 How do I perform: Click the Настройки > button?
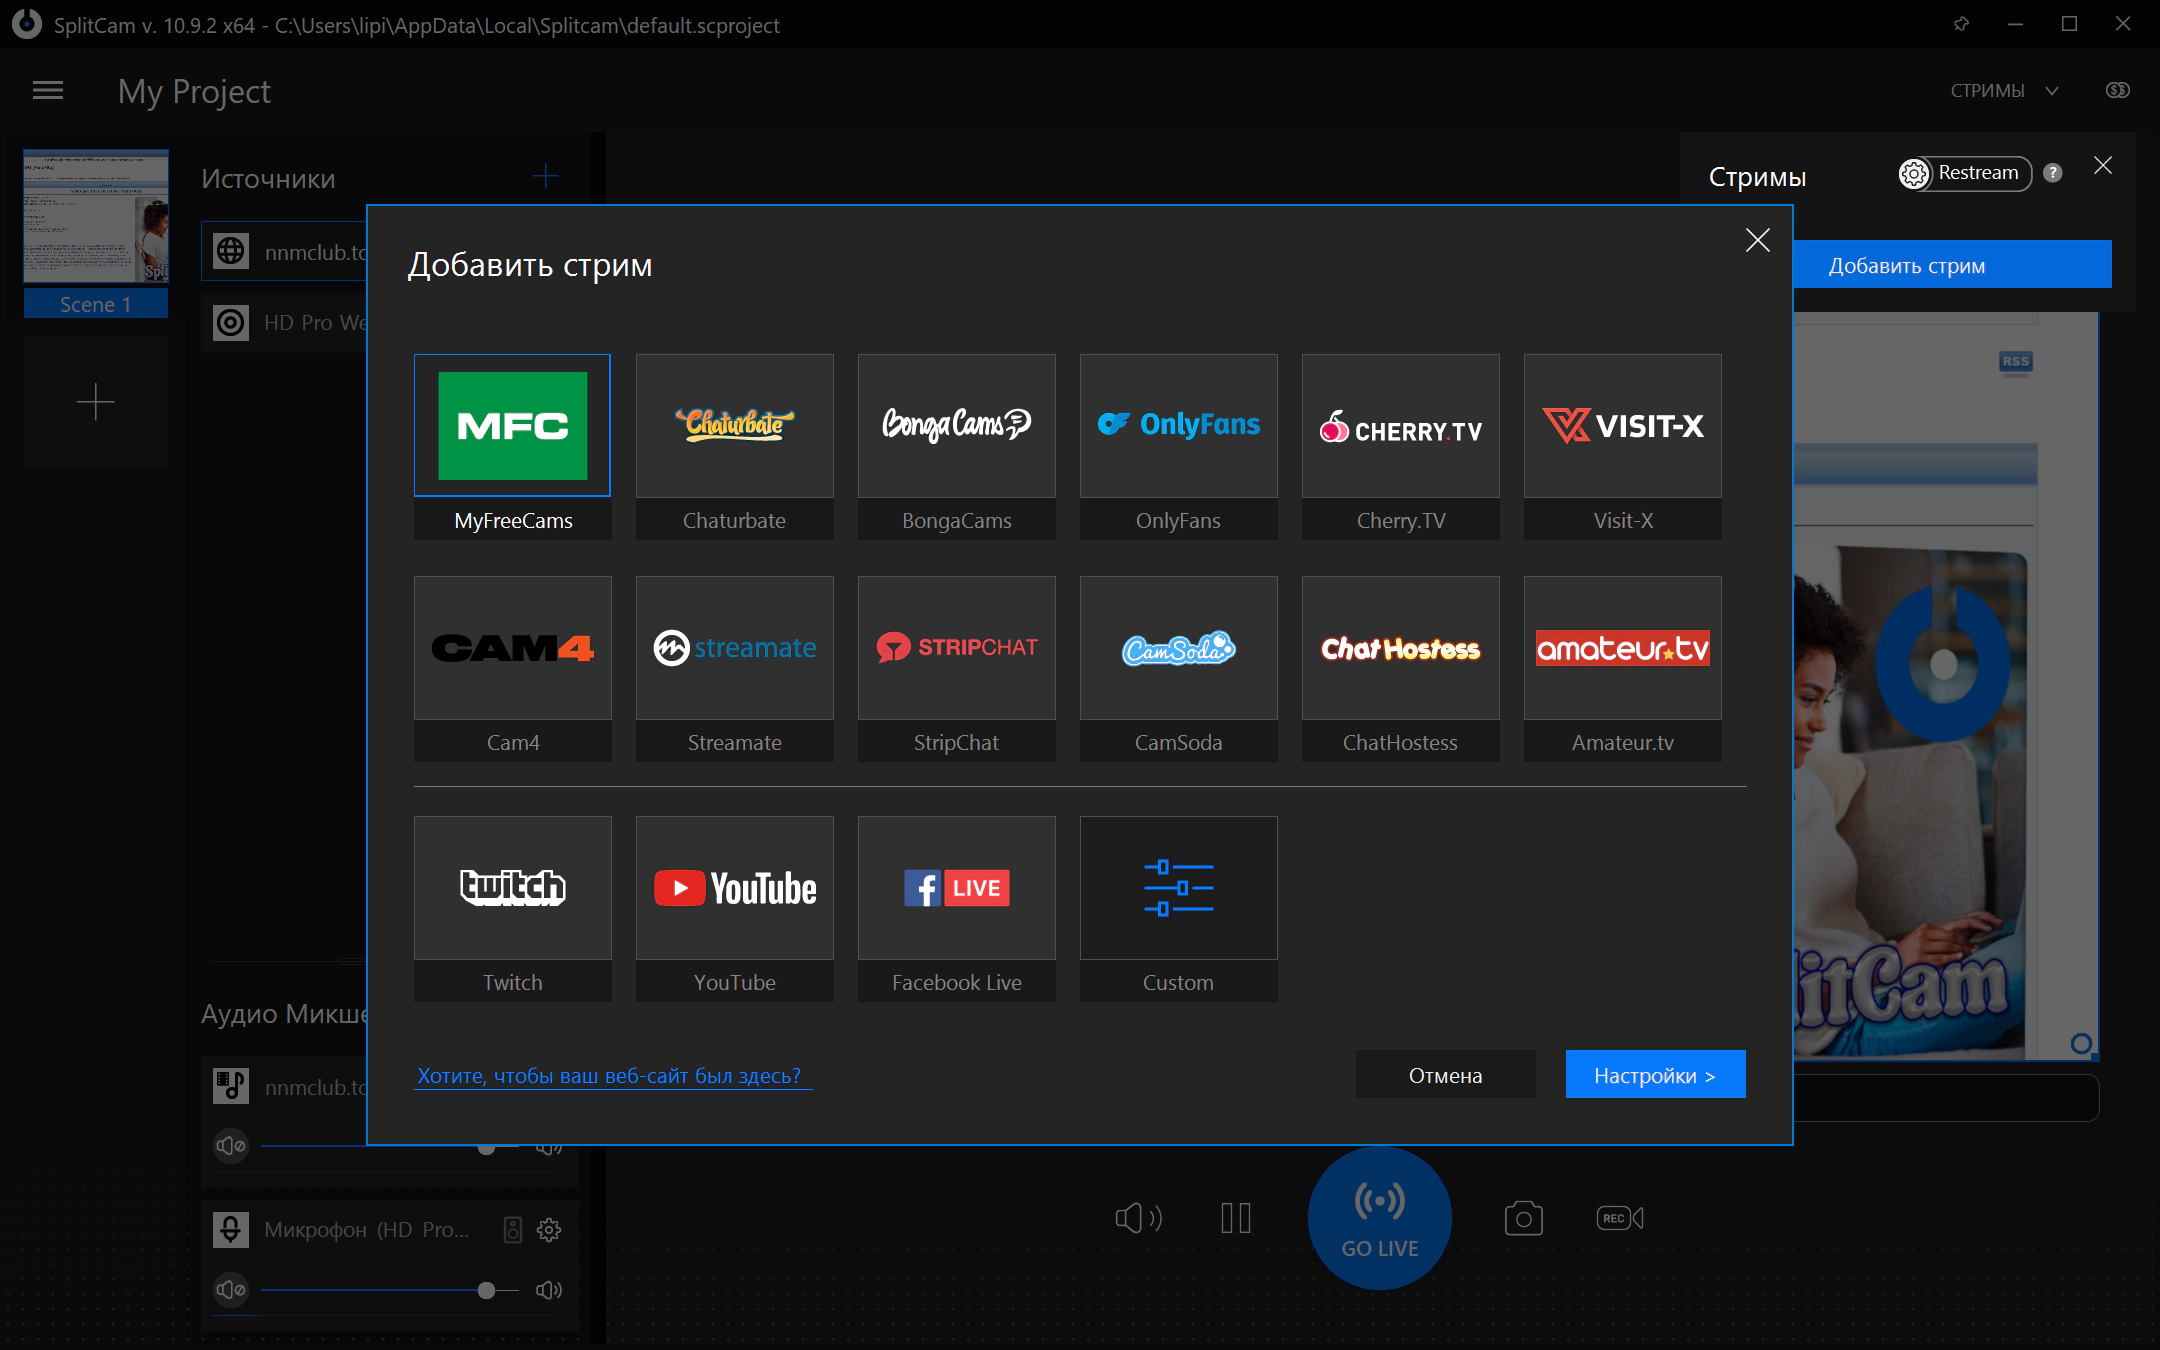pos(1655,1075)
